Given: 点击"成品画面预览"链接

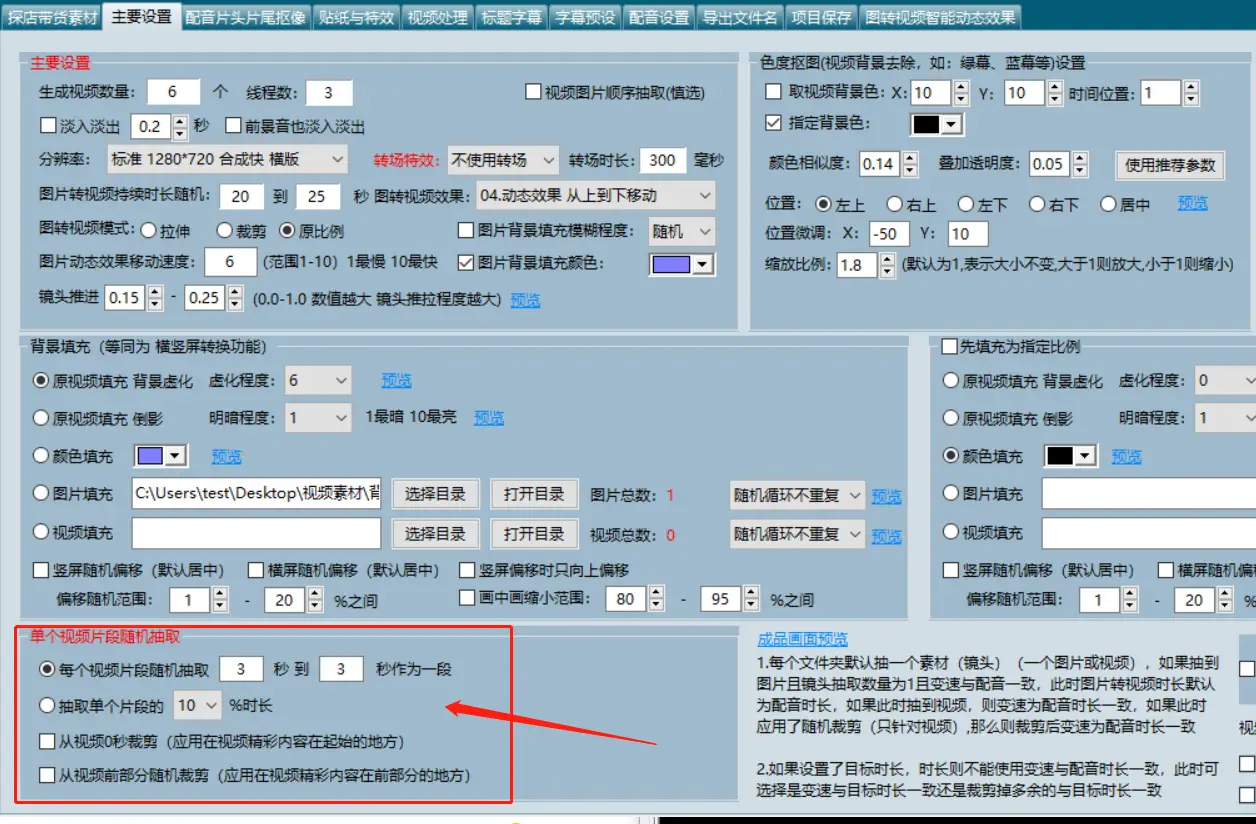Looking at the screenshot, I should point(802,638).
